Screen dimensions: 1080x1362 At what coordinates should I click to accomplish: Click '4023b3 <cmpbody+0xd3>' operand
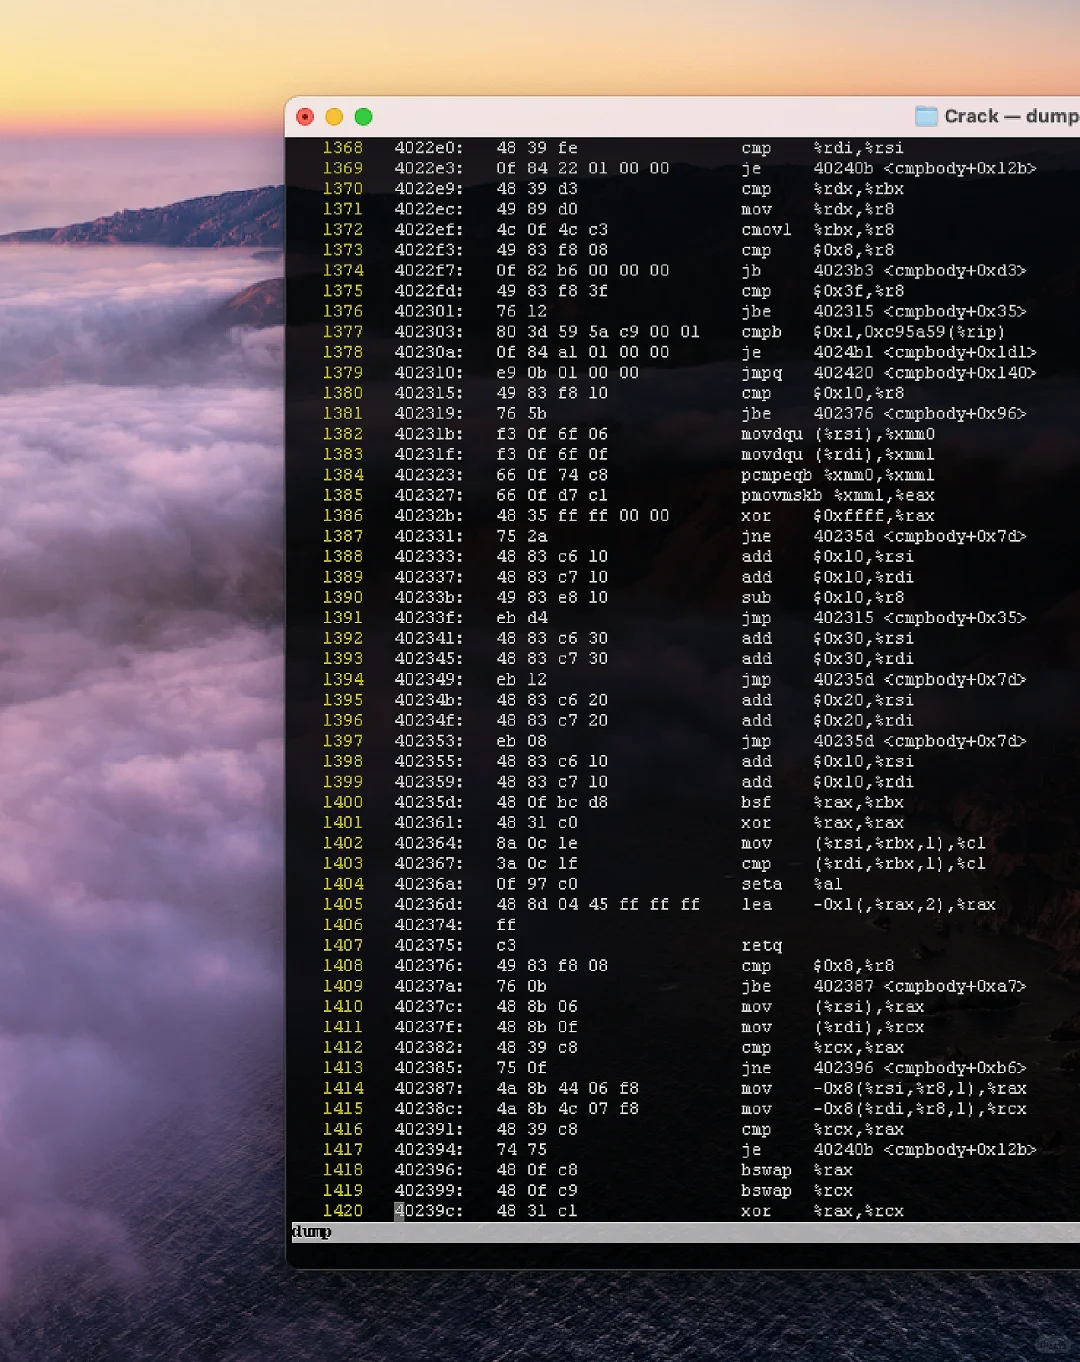click(x=920, y=271)
